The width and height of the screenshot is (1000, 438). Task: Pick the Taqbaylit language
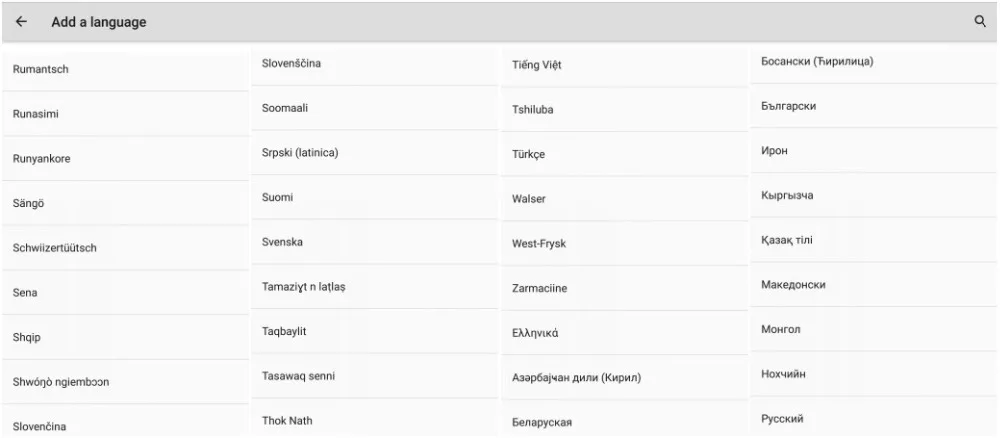(x=374, y=331)
